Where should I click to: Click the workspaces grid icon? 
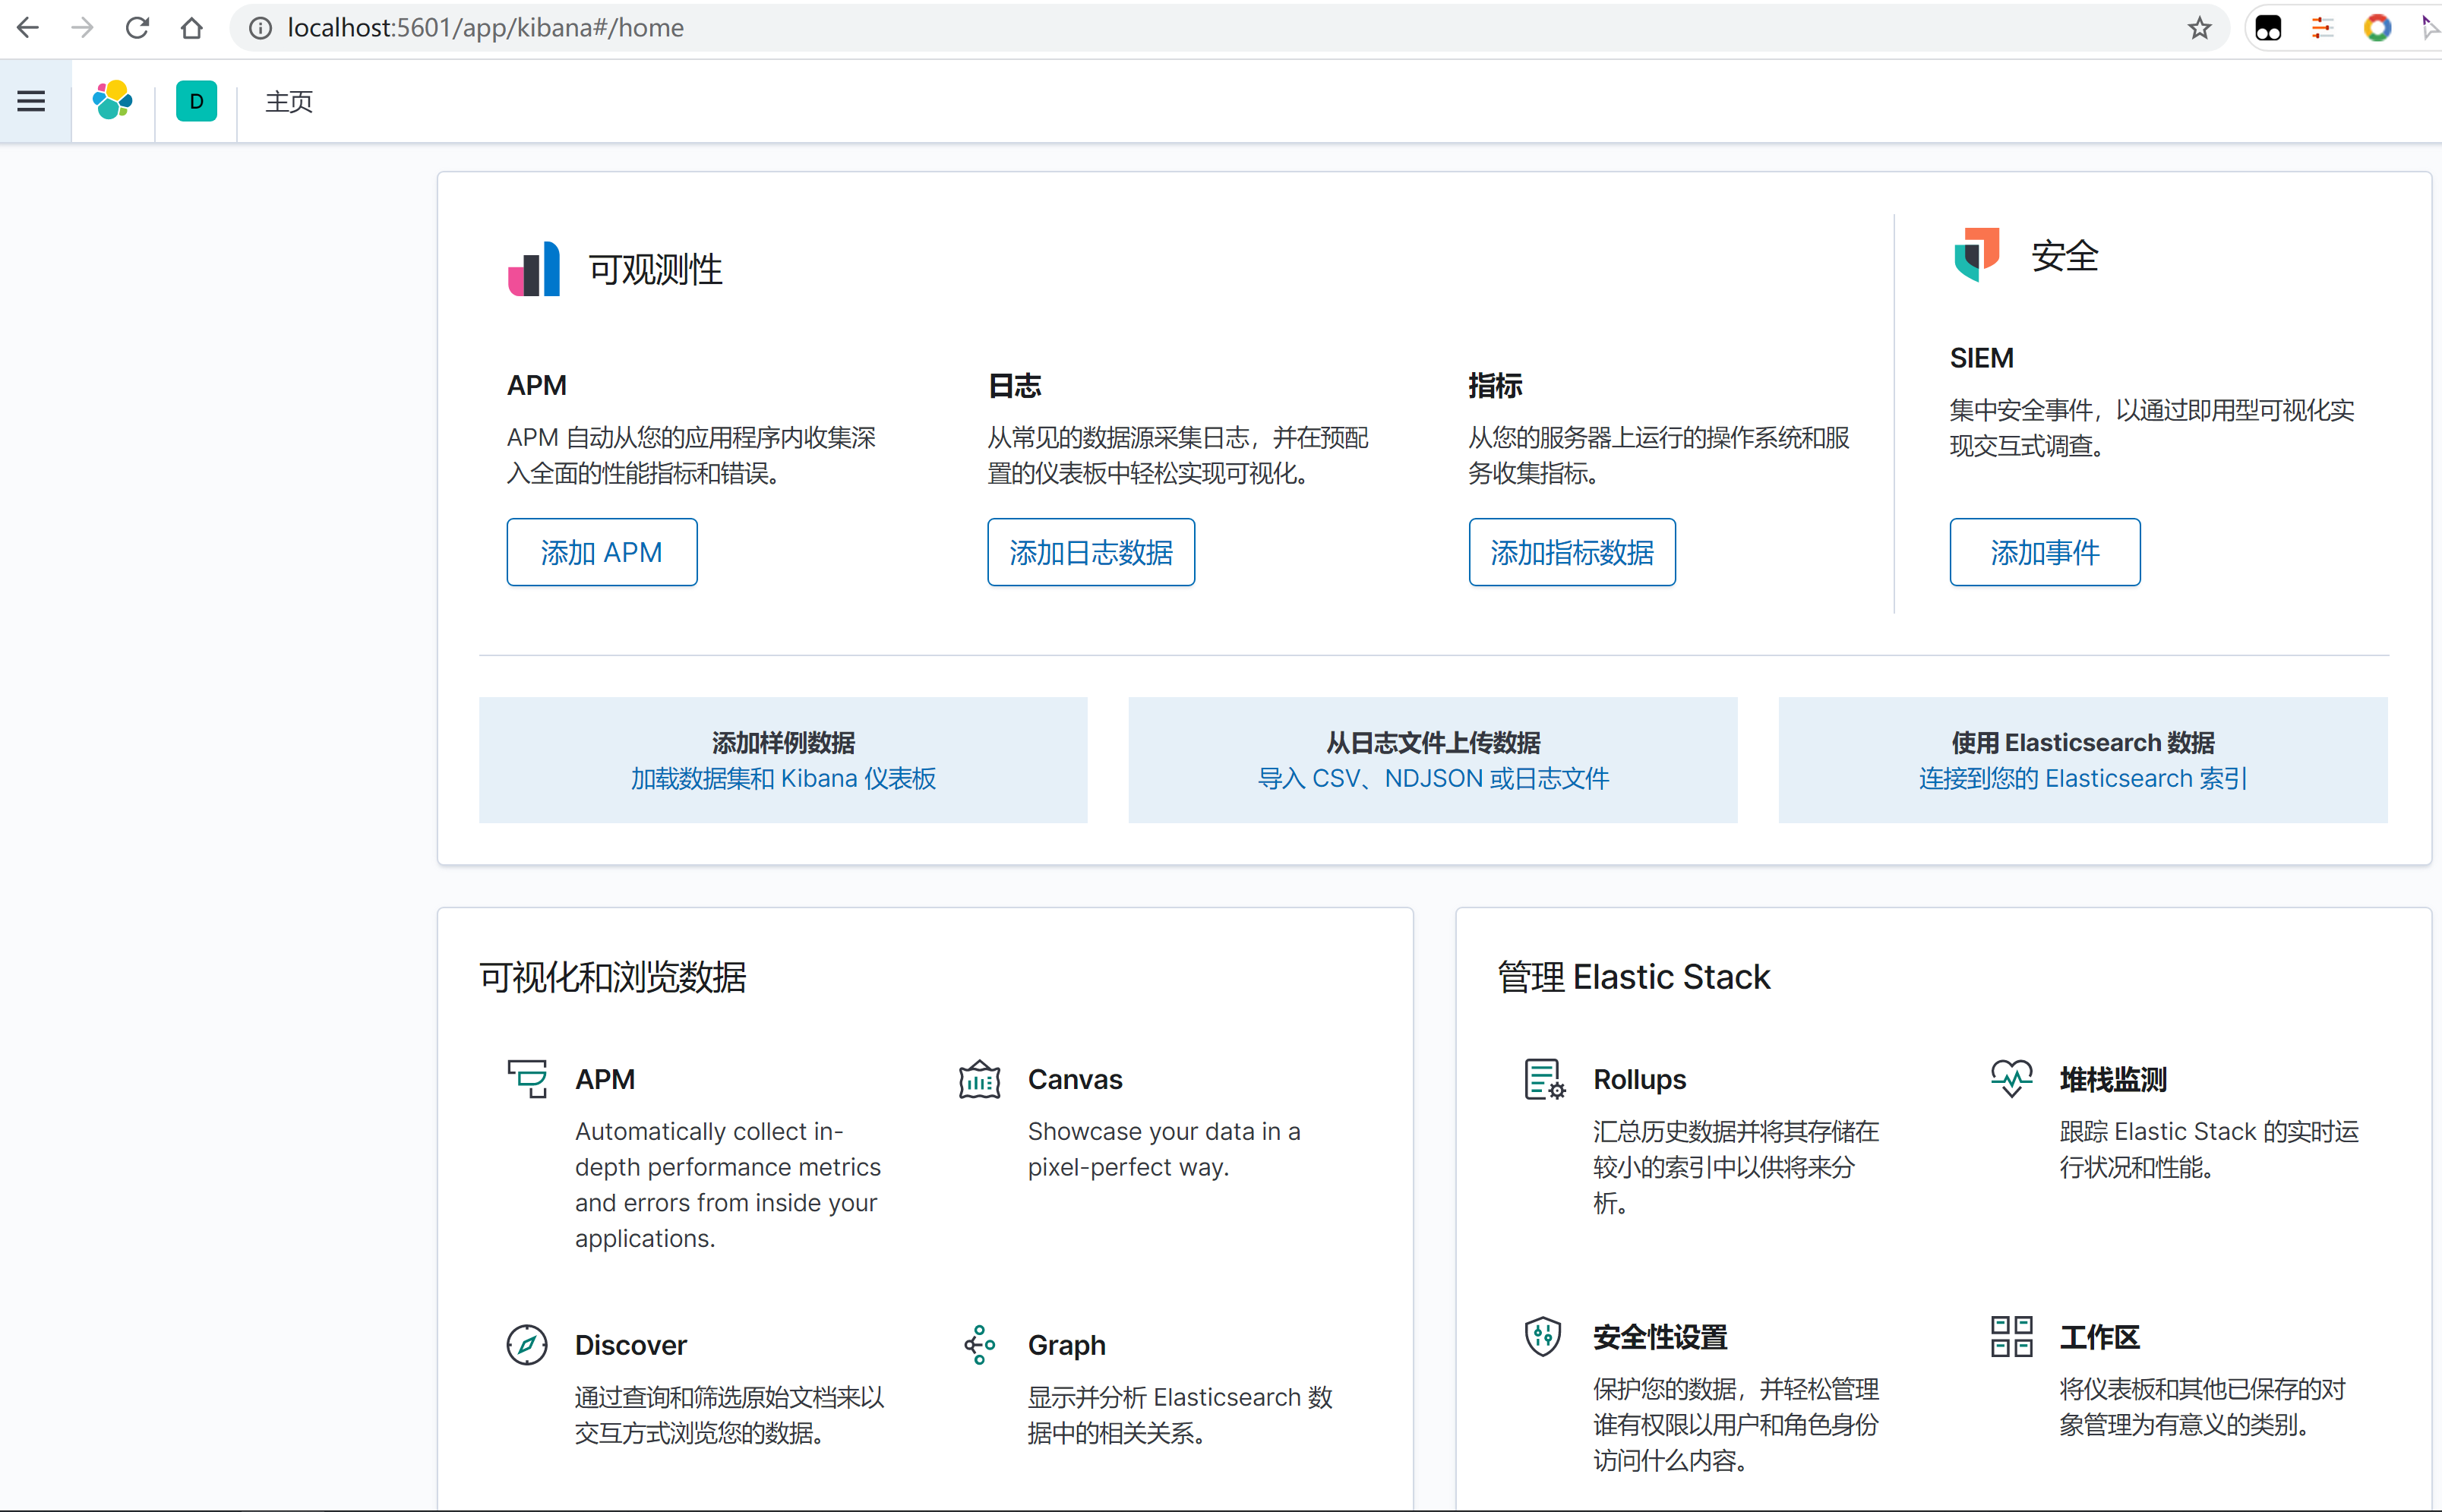click(2011, 1337)
